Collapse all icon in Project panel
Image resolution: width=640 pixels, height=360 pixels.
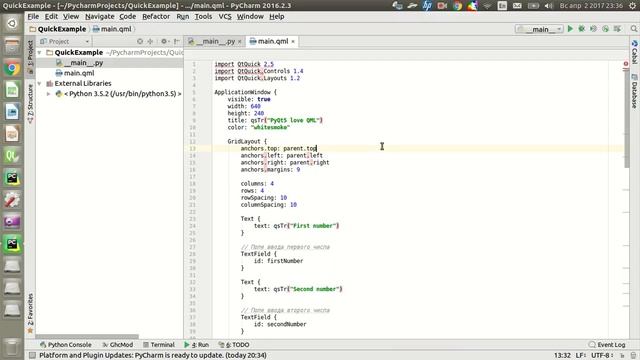pyautogui.click(x=150, y=41)
